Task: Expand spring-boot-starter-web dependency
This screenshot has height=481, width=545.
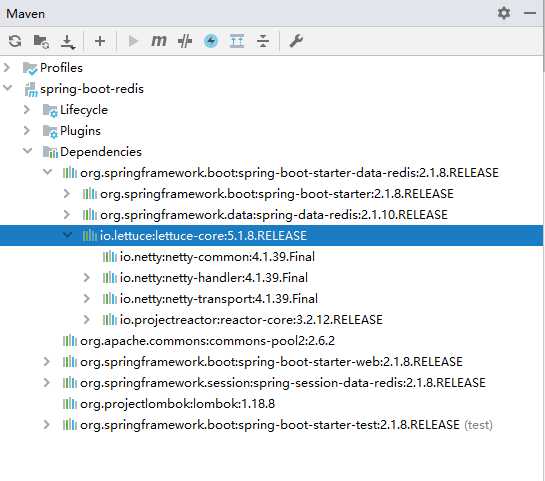Action: pos(47,361)
